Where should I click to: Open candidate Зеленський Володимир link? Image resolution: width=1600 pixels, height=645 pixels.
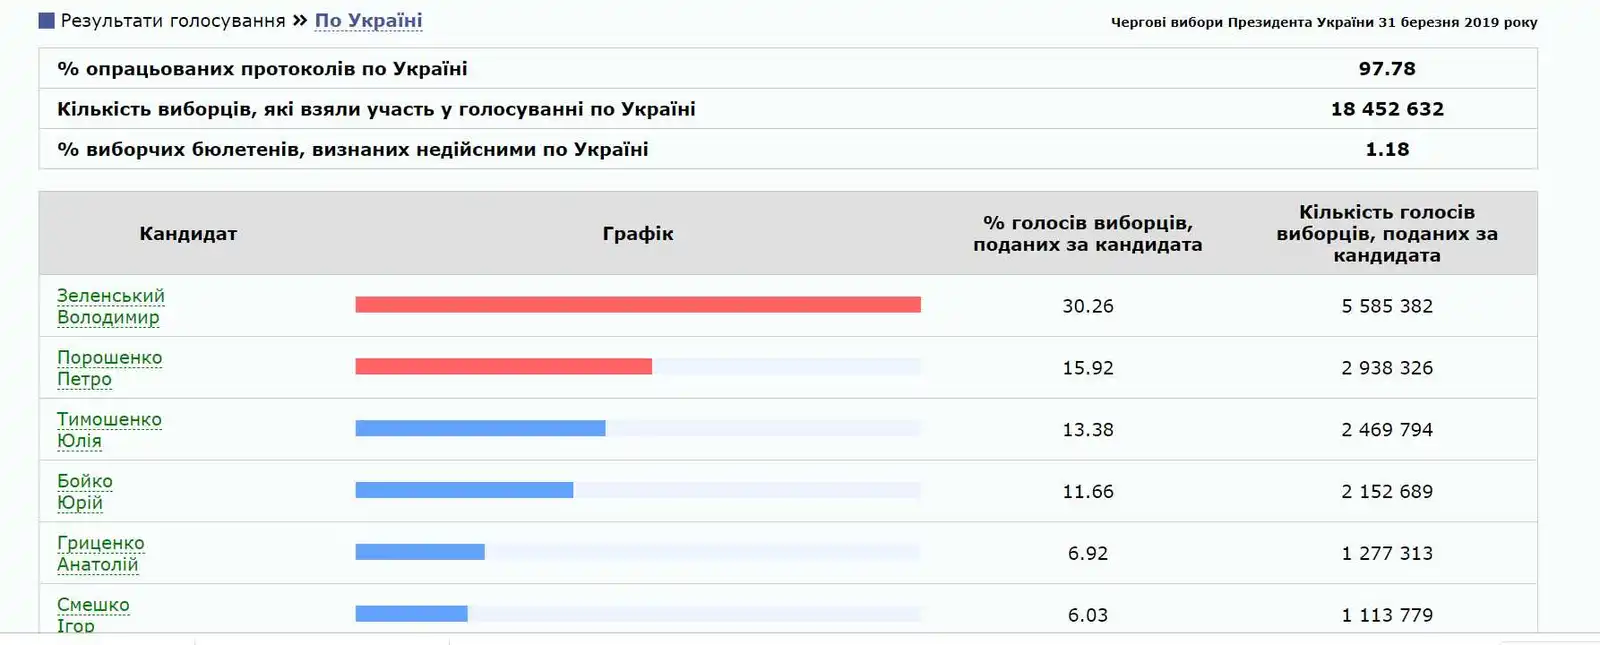[110, 306]
